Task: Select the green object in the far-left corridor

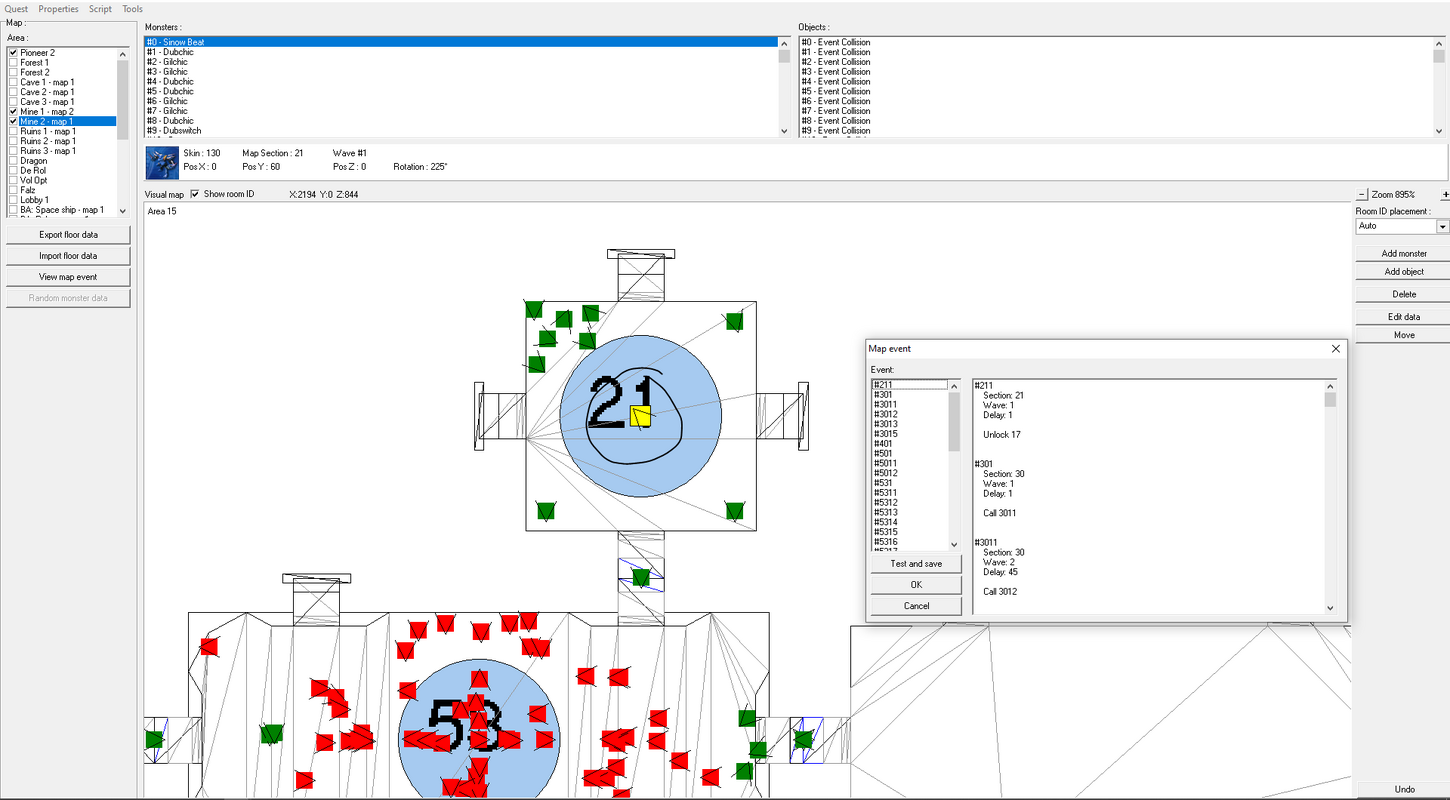Action: (153, 739)
